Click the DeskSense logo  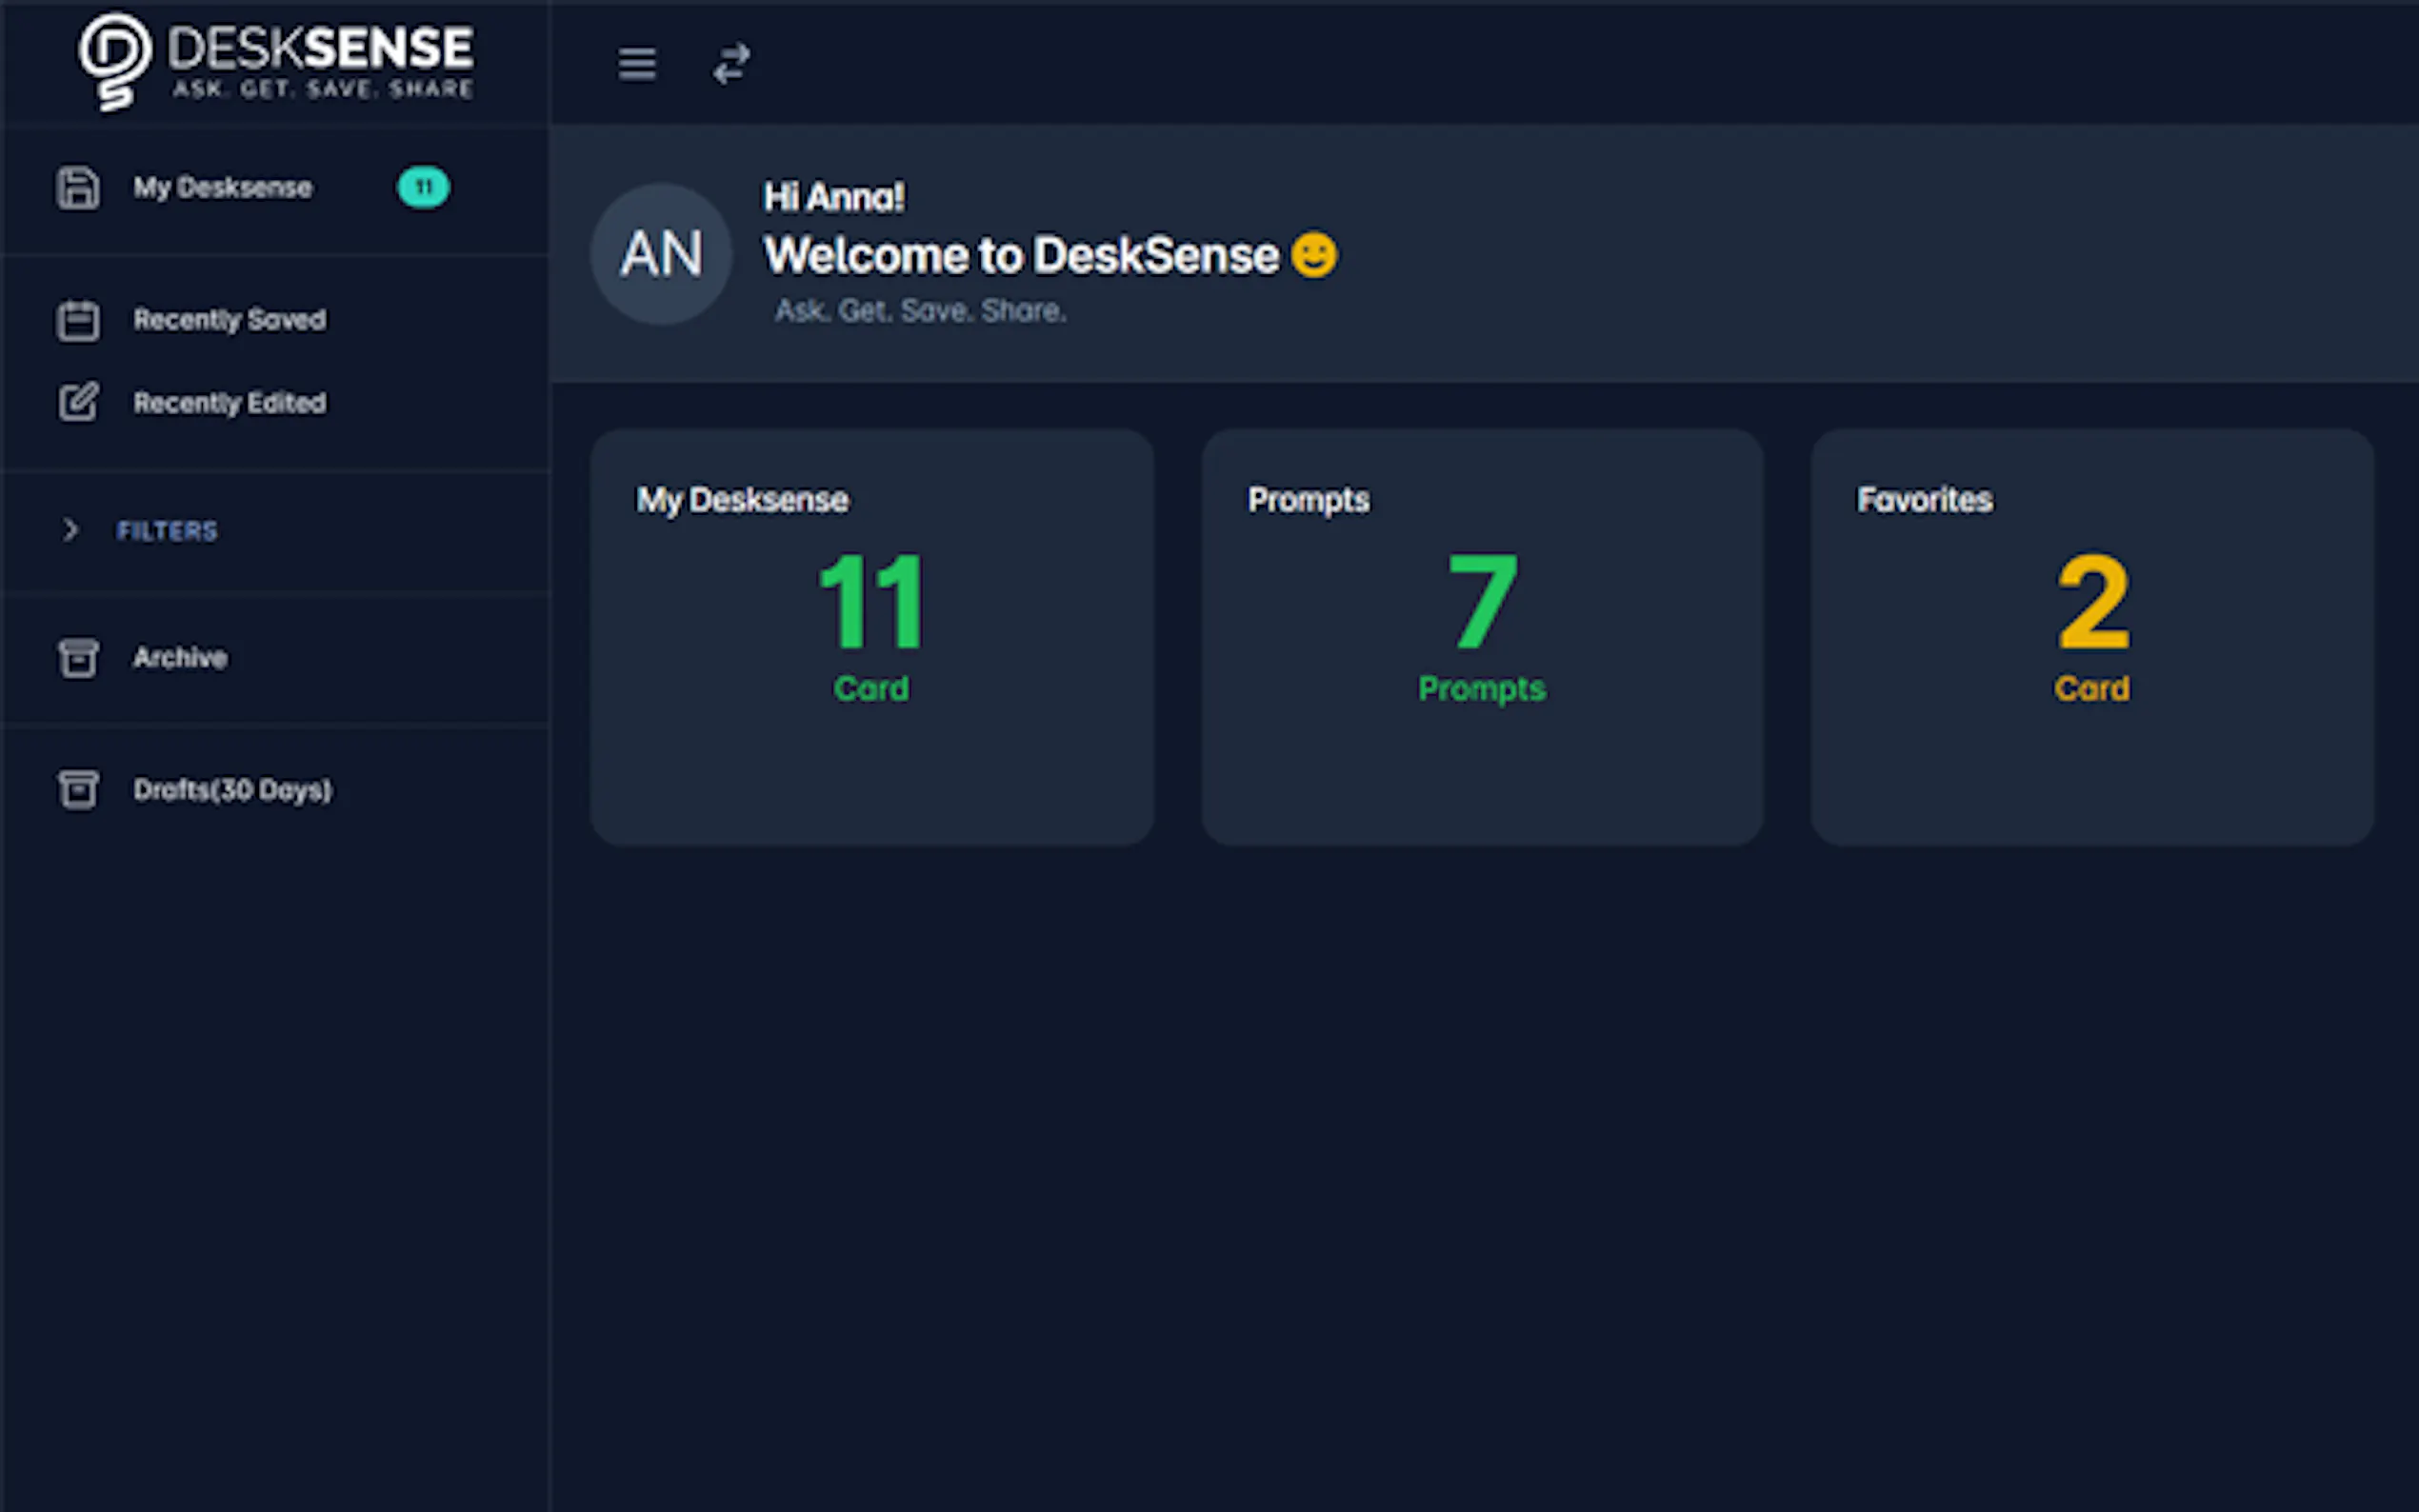[275, 60]
